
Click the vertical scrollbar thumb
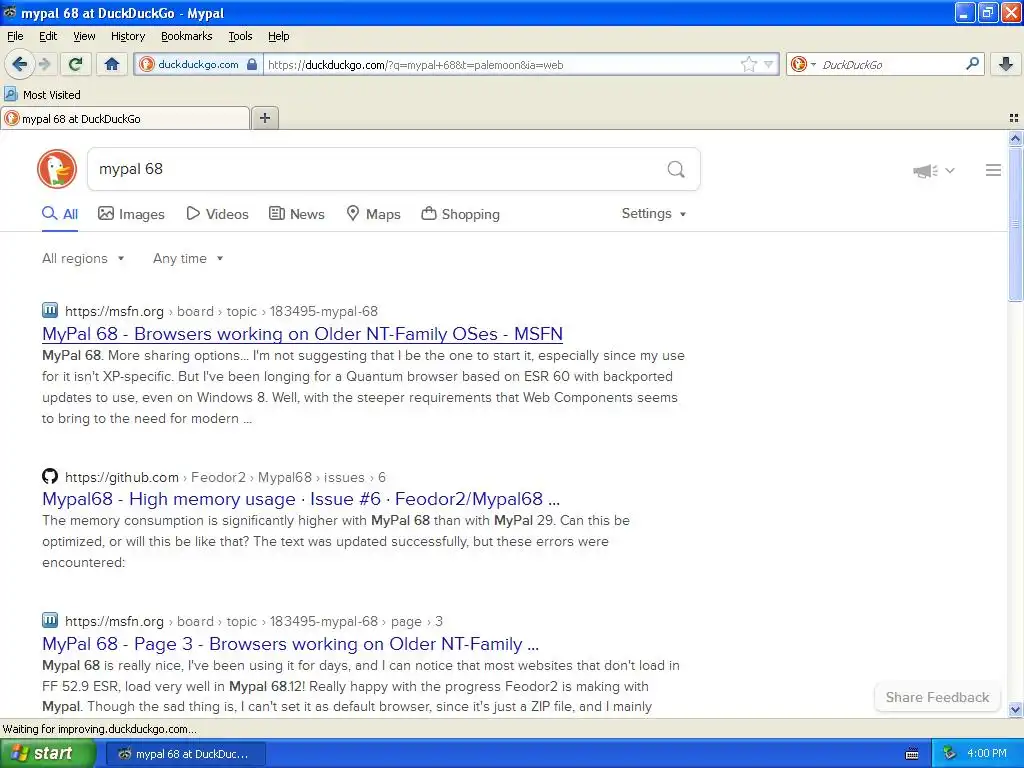point(1015,223)
